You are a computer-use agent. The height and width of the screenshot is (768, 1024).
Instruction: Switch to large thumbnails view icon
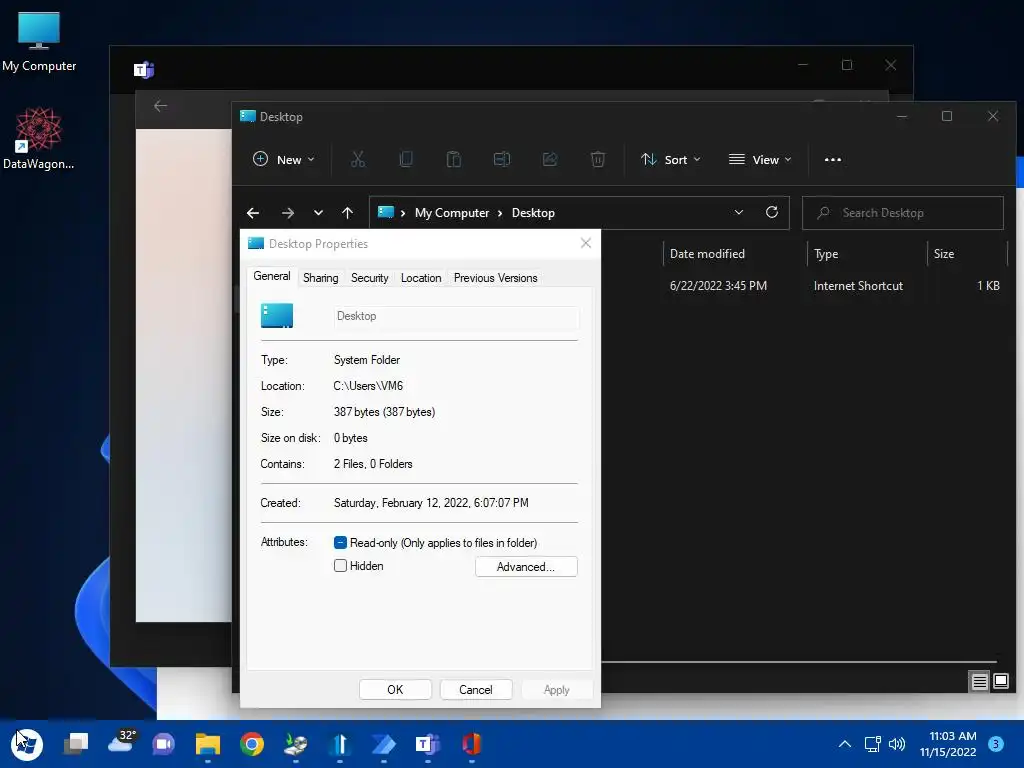1000,682
